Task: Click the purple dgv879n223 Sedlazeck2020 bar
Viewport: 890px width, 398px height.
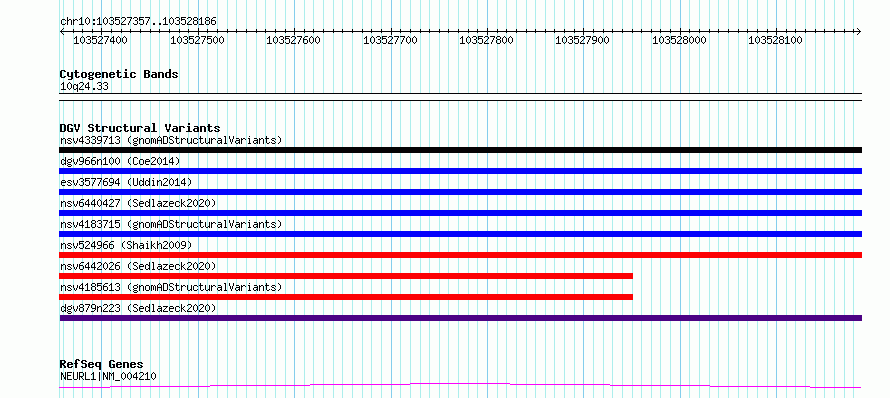Action: point(460,318)
